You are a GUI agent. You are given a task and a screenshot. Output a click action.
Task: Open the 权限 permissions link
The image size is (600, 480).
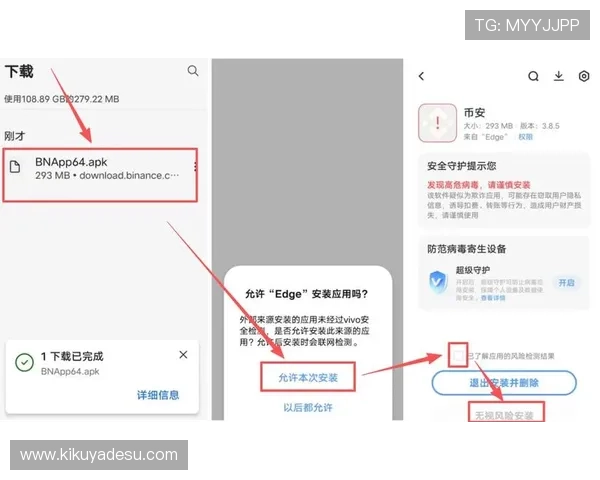(525, 137)
